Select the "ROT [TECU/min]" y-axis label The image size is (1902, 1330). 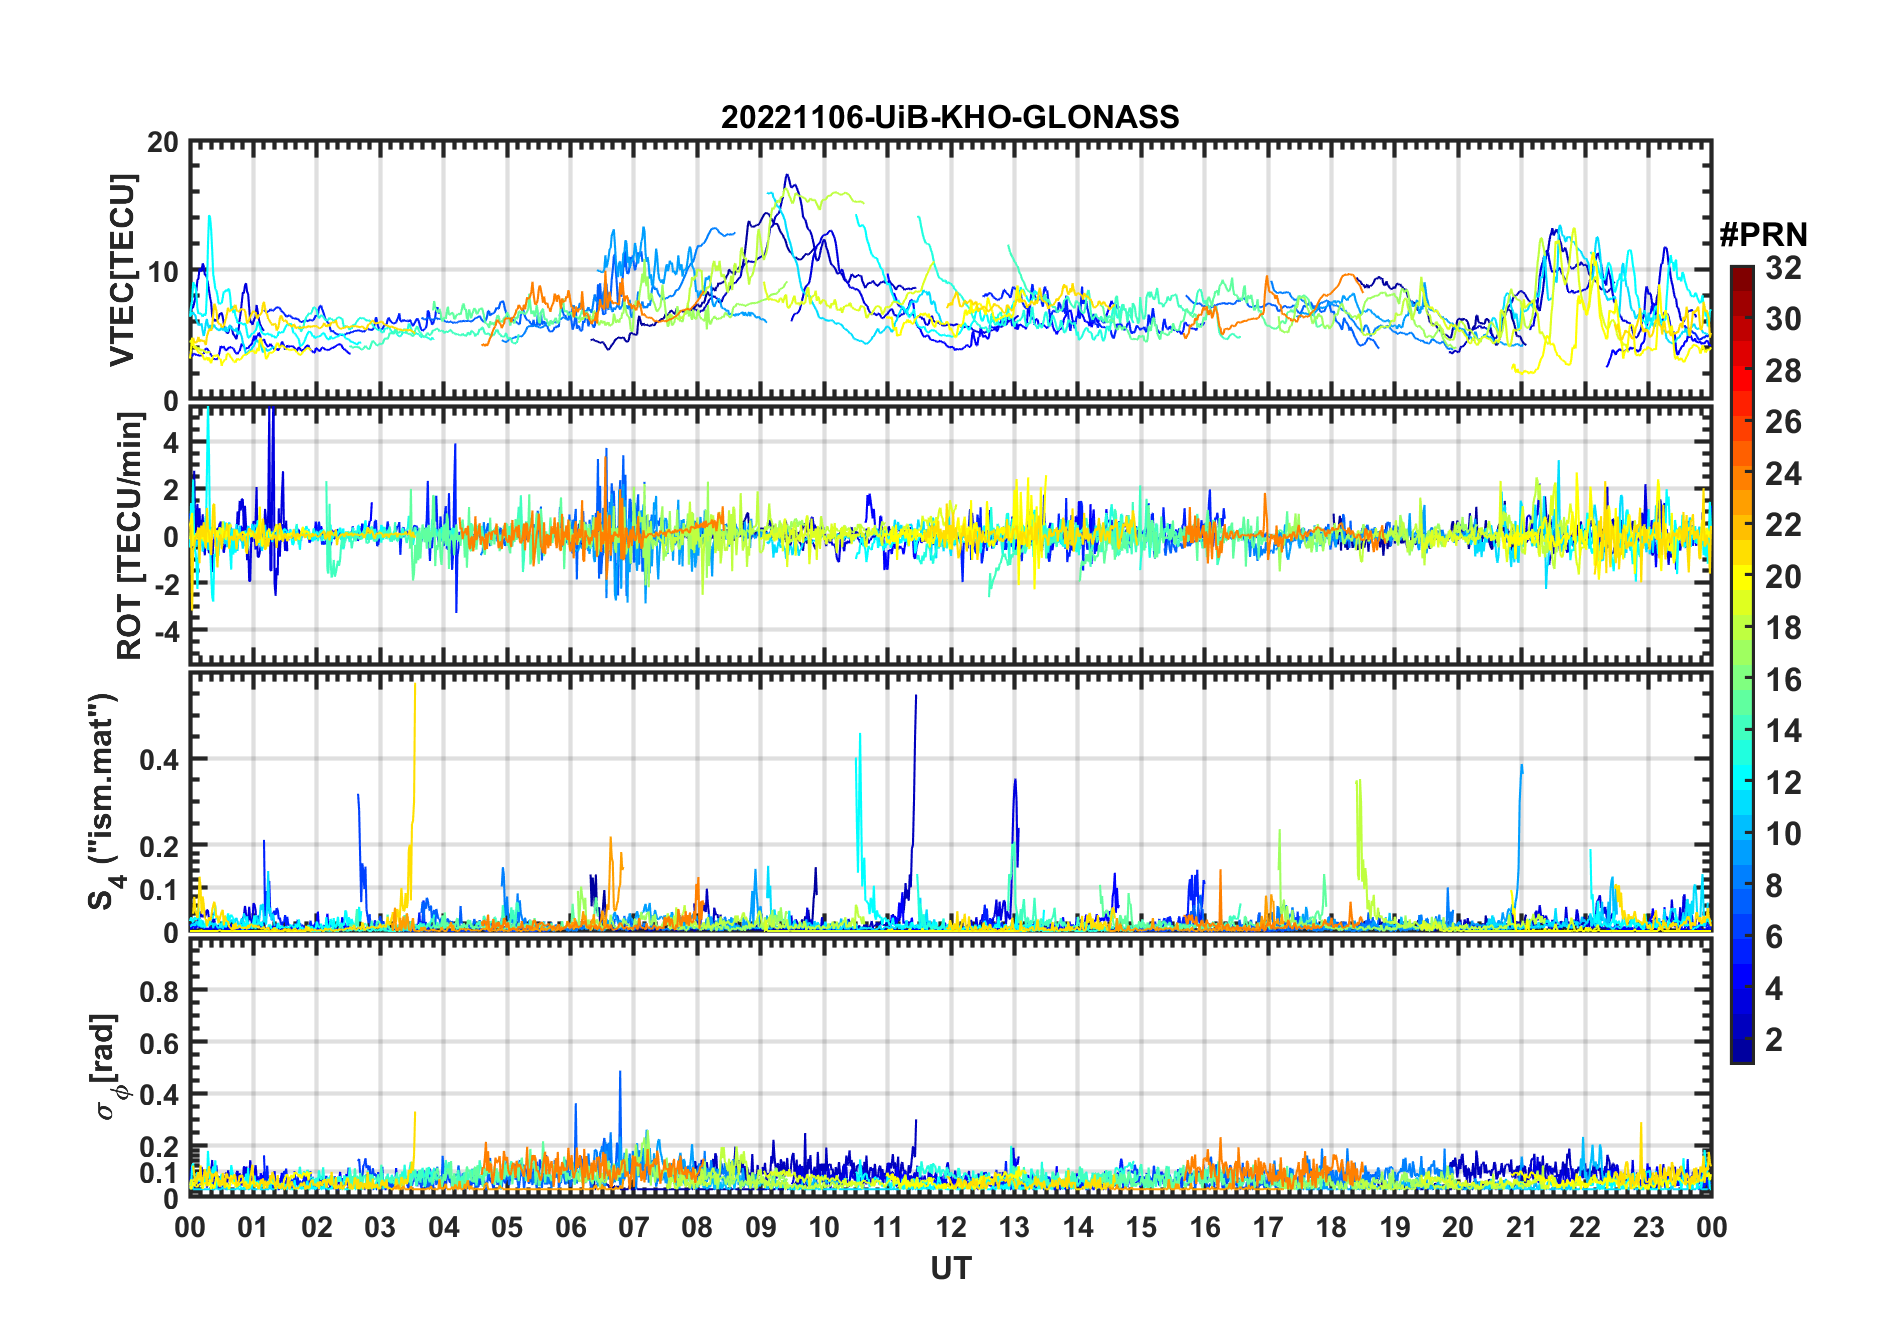pos(130,535)
